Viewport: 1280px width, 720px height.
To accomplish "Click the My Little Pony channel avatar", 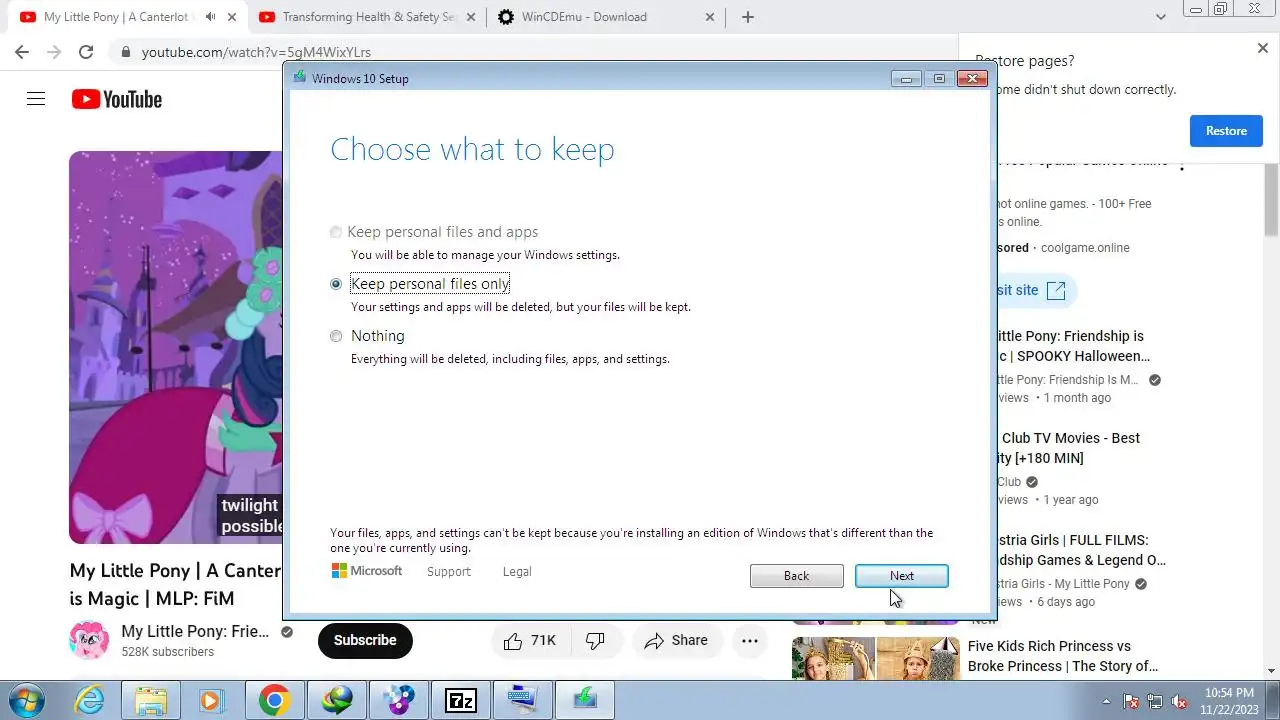I will pyautogui.click(x=89, y=640).
